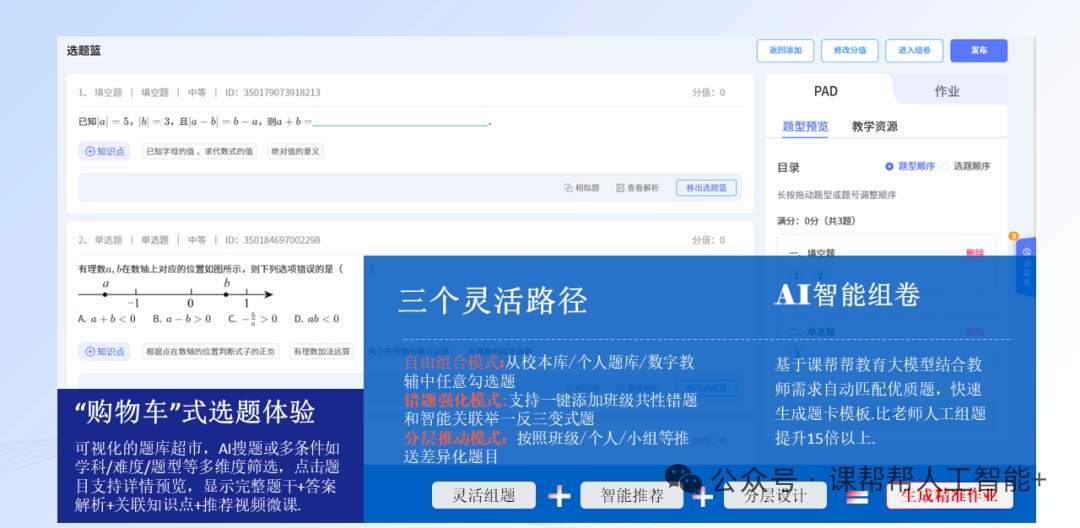Click the red 删除 link beside 填空题
The image size is (1080, 528).
[x=975, y=254]
